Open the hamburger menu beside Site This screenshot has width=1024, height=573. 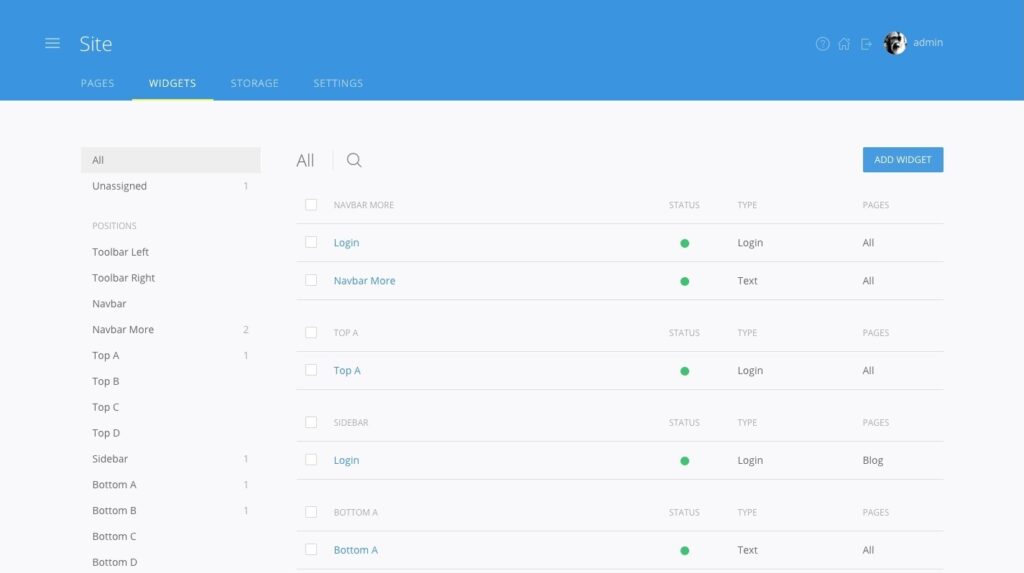52,43
